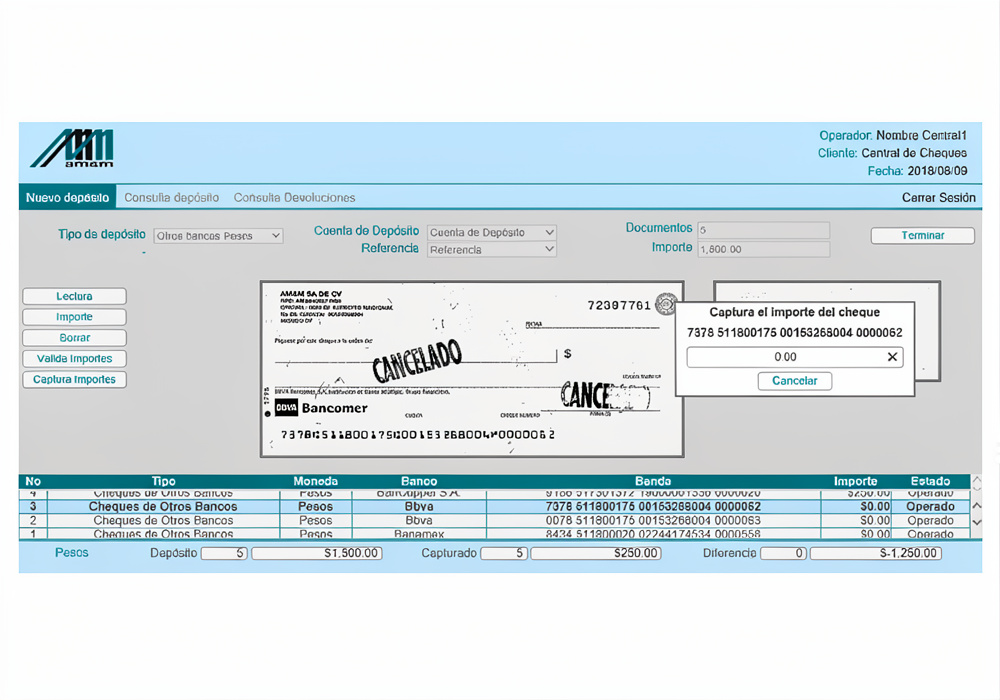This screenshot has height=700, width=1000.
Task: Click the operator name Nombre Central1
Action: point(922,135)
